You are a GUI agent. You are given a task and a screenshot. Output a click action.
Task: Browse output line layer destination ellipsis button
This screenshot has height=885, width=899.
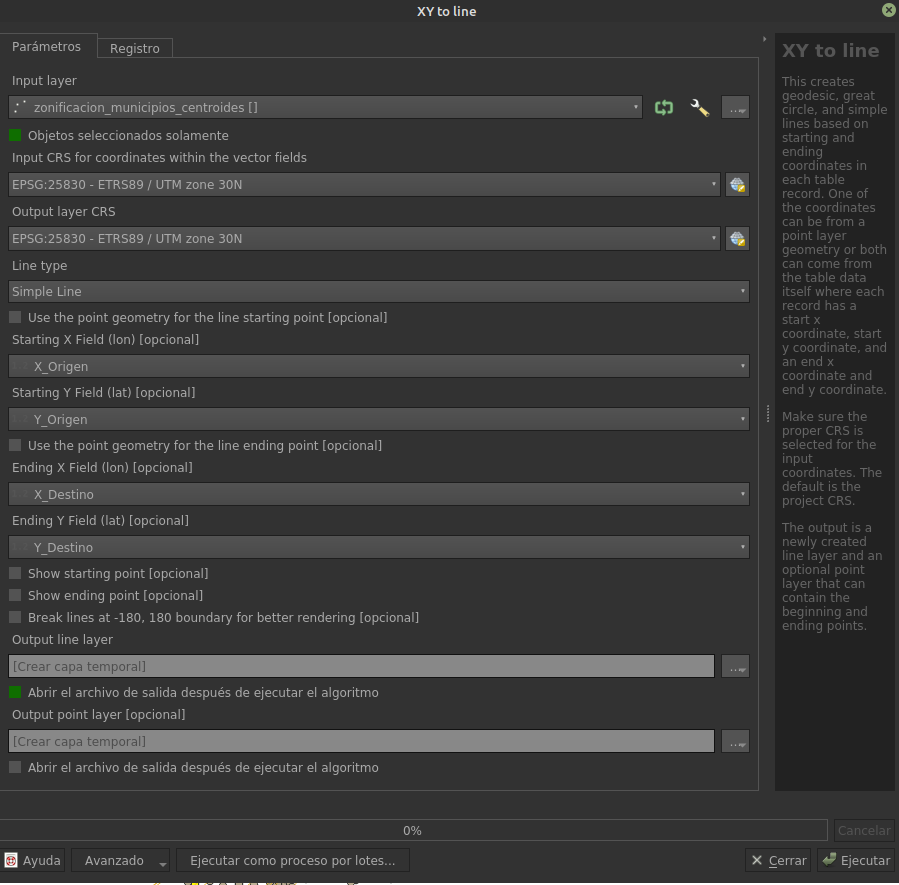(x=736, y=666)
